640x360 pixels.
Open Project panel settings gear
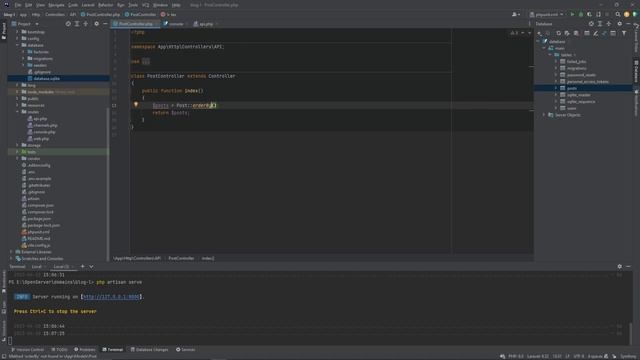[x=96, y=24]
